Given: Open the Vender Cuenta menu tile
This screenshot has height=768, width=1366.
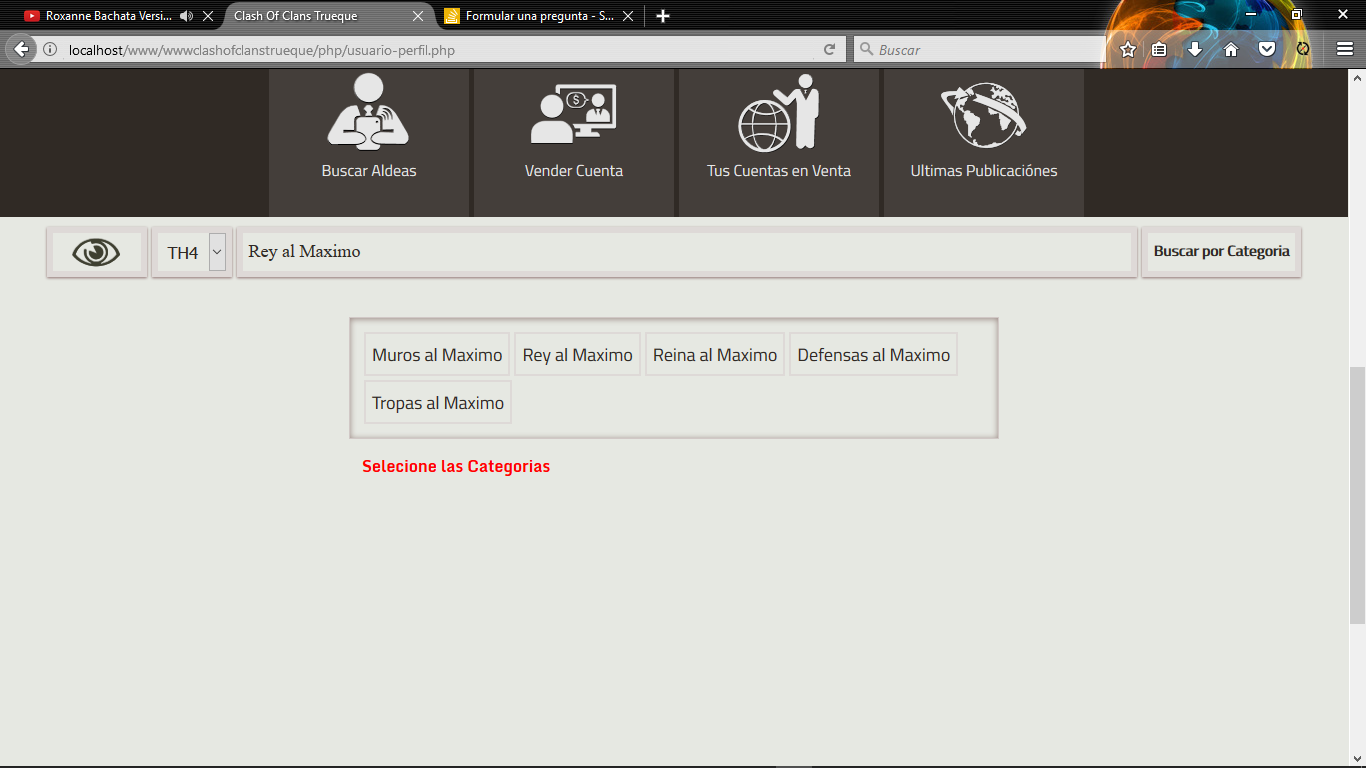Looking at the screenshot, I should [x=574, y=142].
